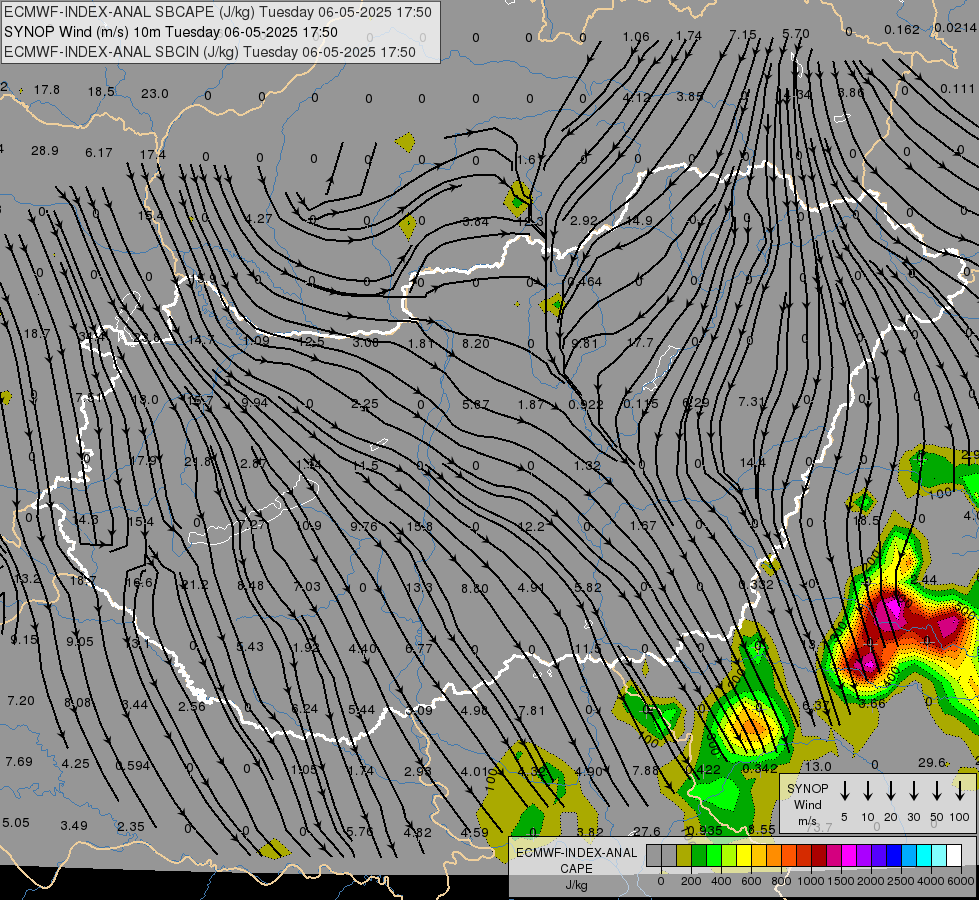The width and height of the screenshot is (979, 900).
Task: Click the 1000 tick on CAPE scale
Action: click(x=810, y=881)
